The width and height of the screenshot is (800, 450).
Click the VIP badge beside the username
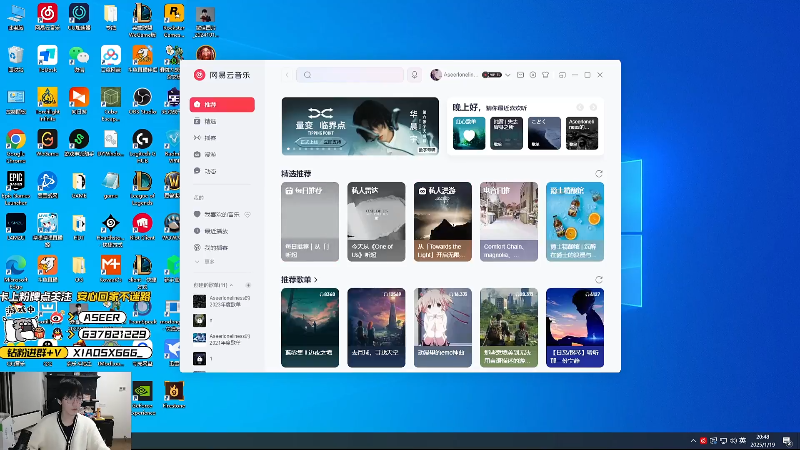pyautogui.click(x=492, y=75)
